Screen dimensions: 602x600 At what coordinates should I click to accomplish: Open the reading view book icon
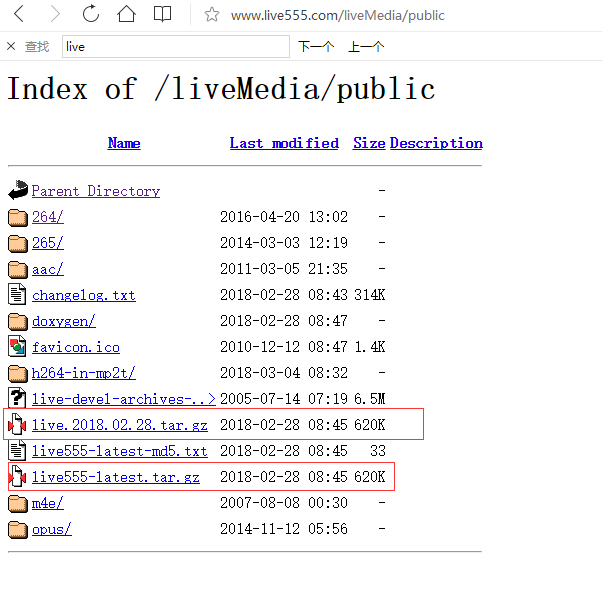click(x=162, y=14)
